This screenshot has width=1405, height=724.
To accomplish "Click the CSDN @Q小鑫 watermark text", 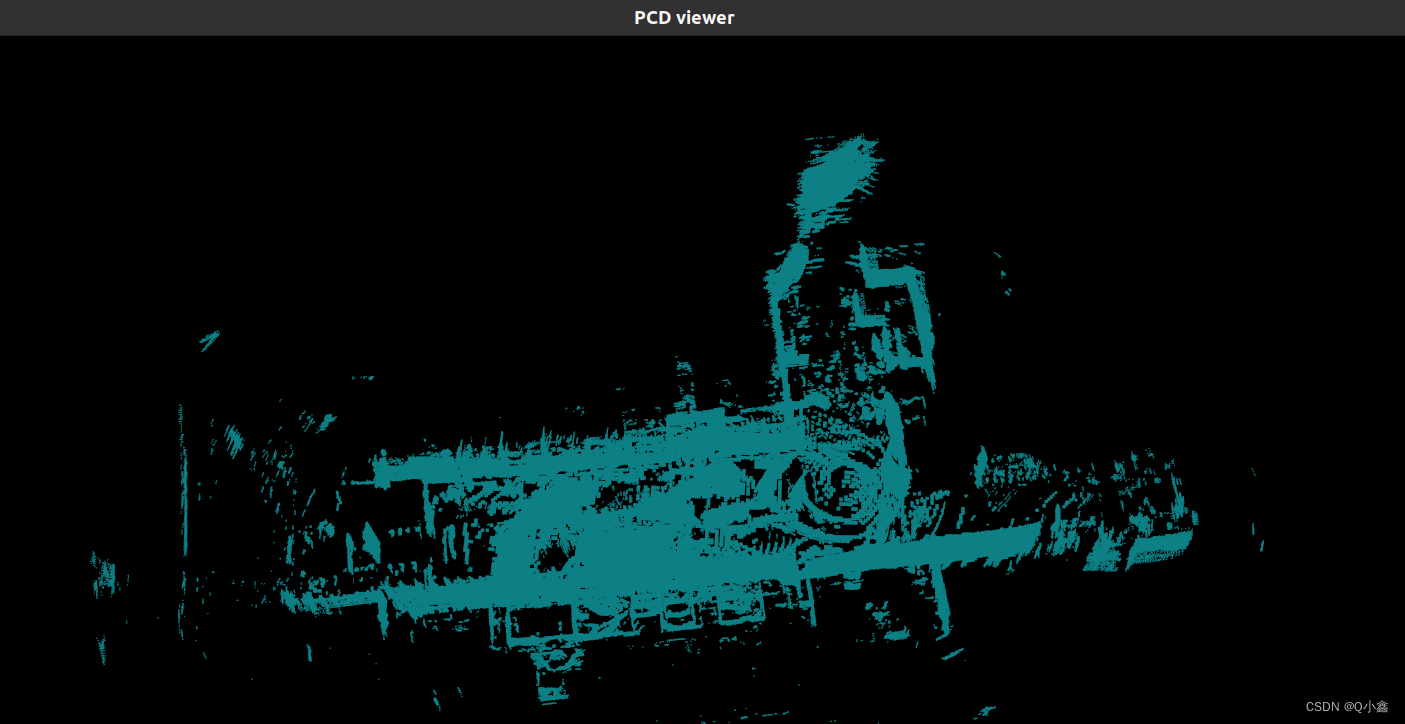I will click(x=1346, y=706).
